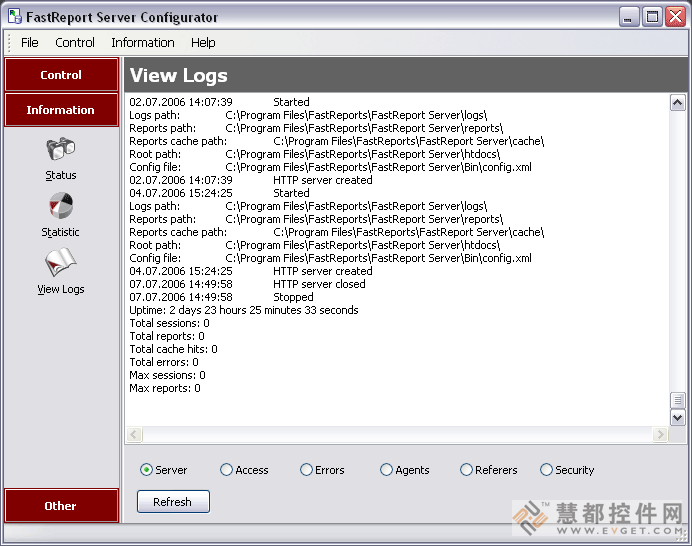Click the 'Total reports: 0' log line
The height and width of the screenshot is (546, 692).
click(x=167, y=336)
